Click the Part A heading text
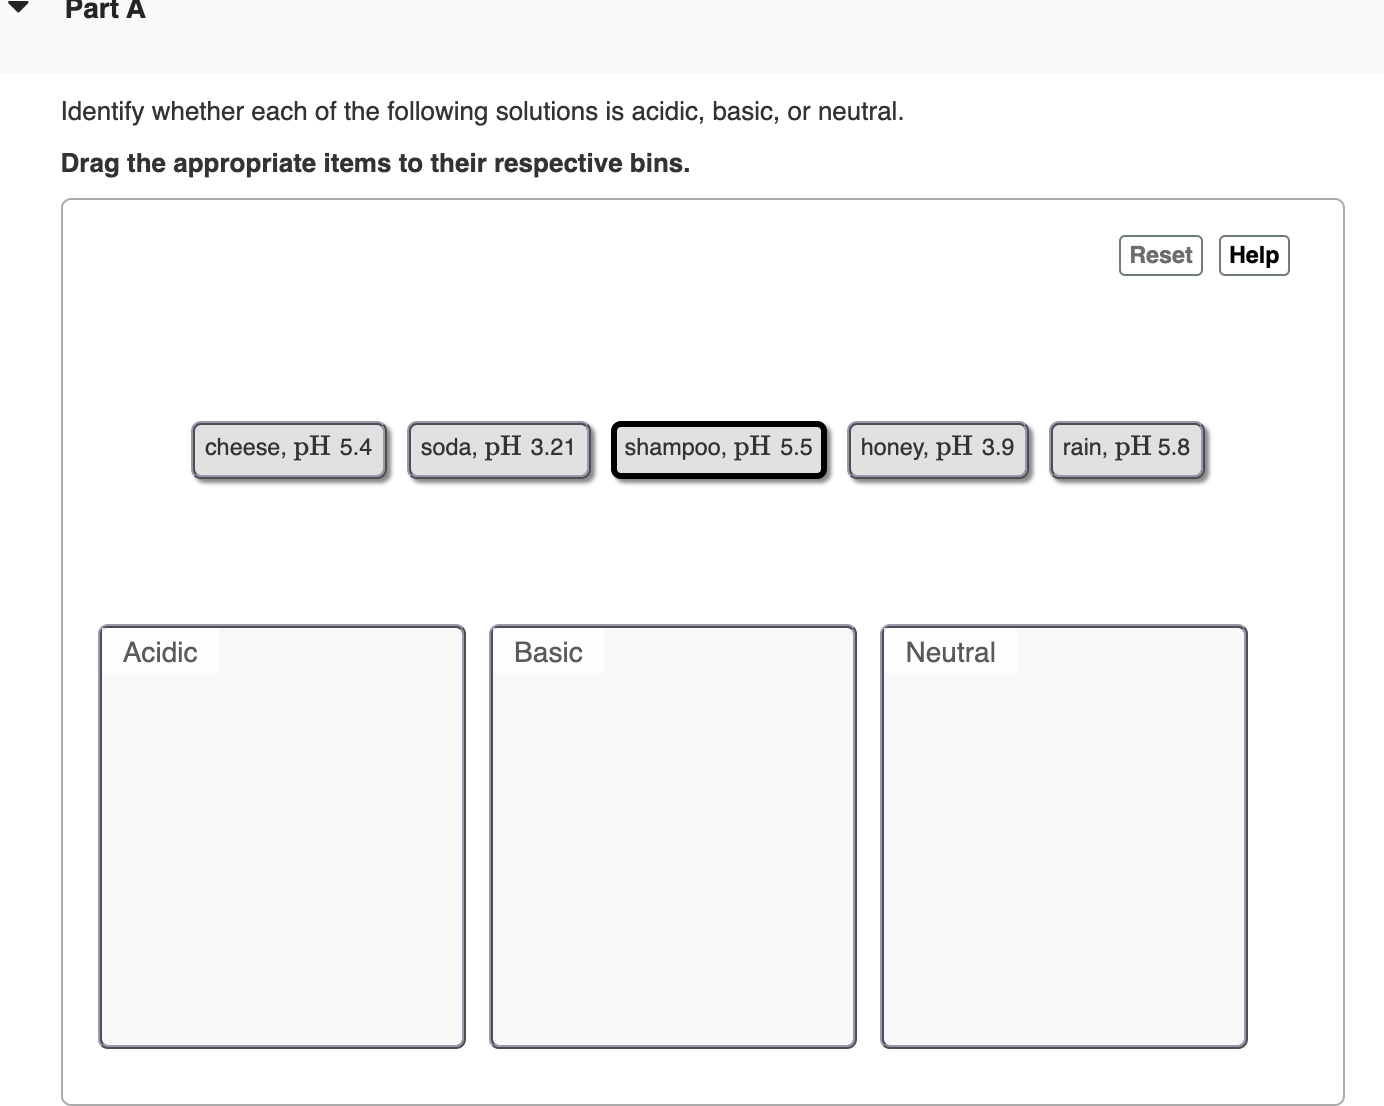Image resolution: width=1384 pixels, height=1106 pixels. click(x=105, y=10)
